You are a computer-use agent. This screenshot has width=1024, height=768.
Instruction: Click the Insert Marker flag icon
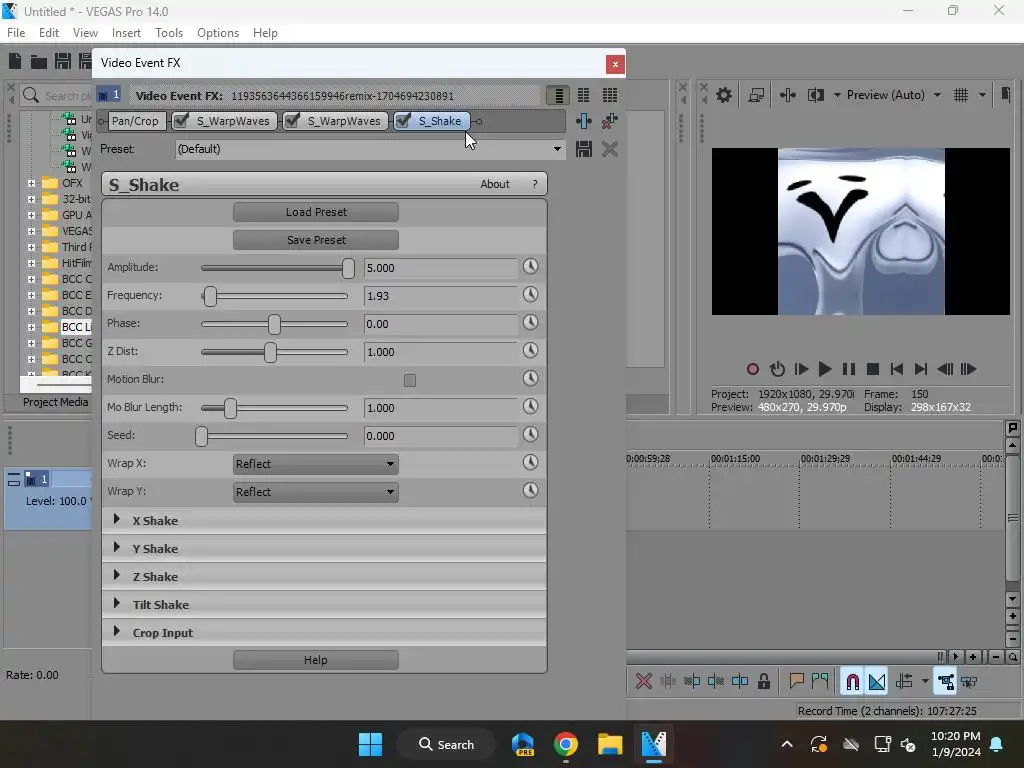click(796, 682)
